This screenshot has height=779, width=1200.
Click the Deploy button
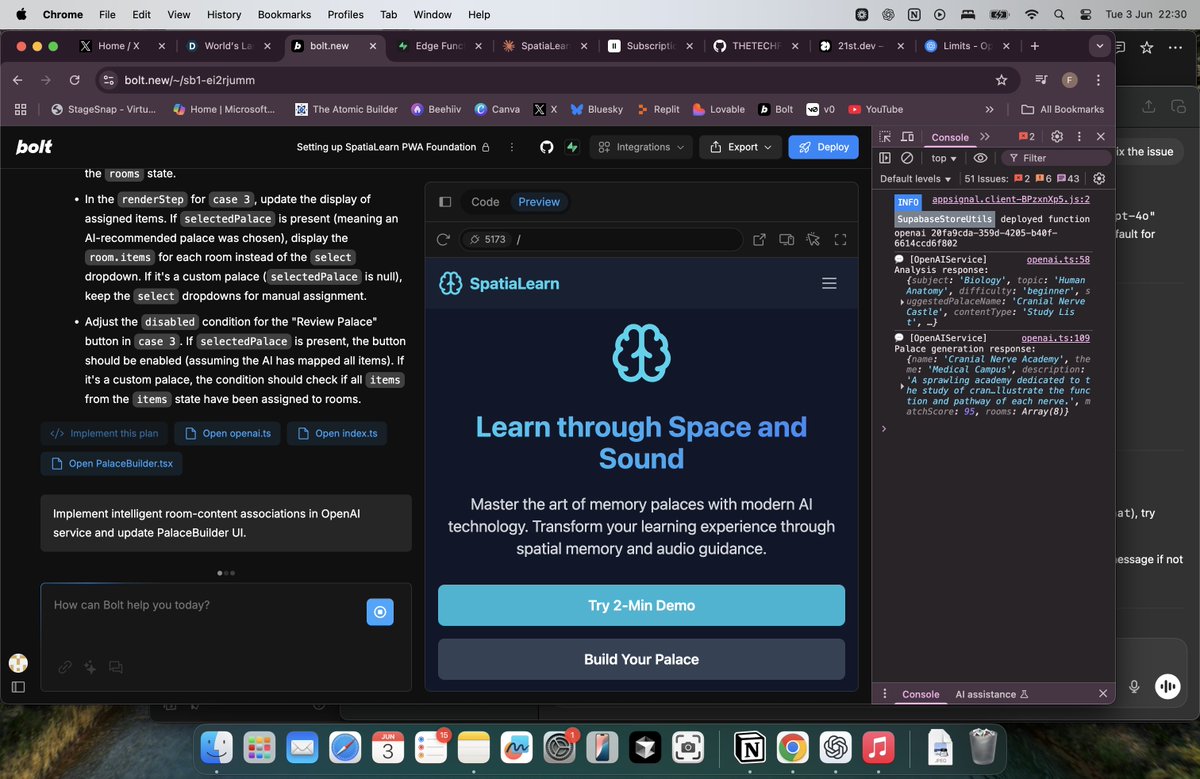[x=824, y=147]
